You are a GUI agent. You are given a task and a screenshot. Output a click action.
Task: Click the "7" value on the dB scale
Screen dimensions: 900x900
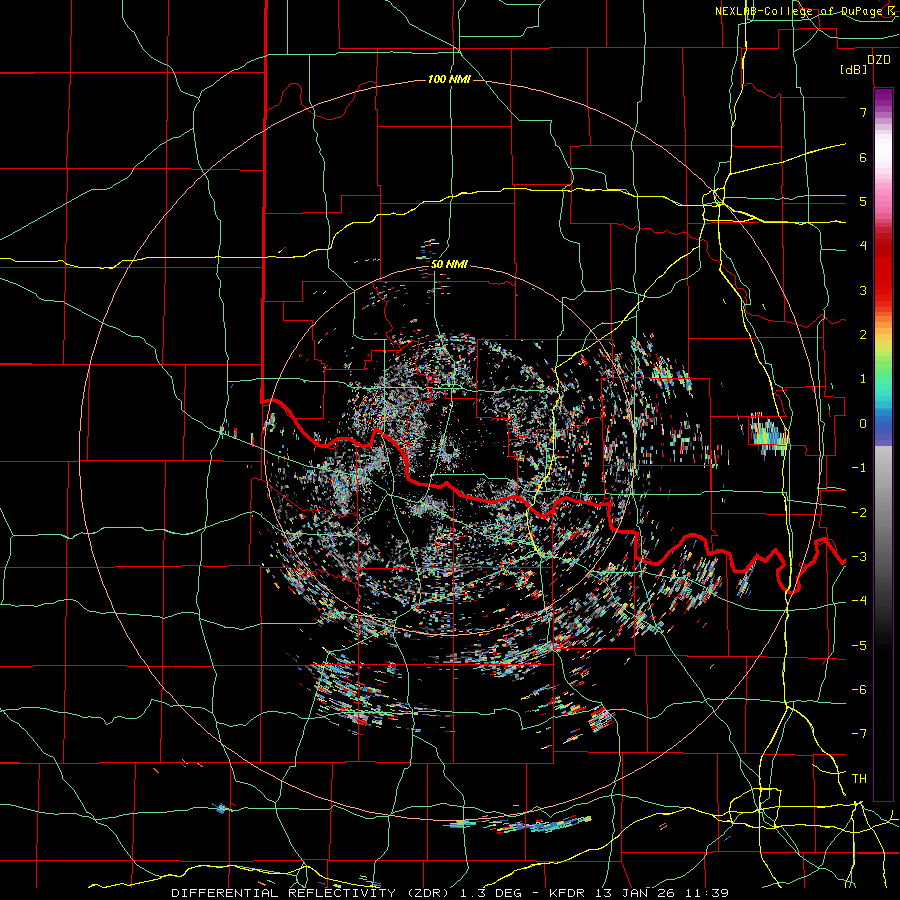click(x=863, y=112)
